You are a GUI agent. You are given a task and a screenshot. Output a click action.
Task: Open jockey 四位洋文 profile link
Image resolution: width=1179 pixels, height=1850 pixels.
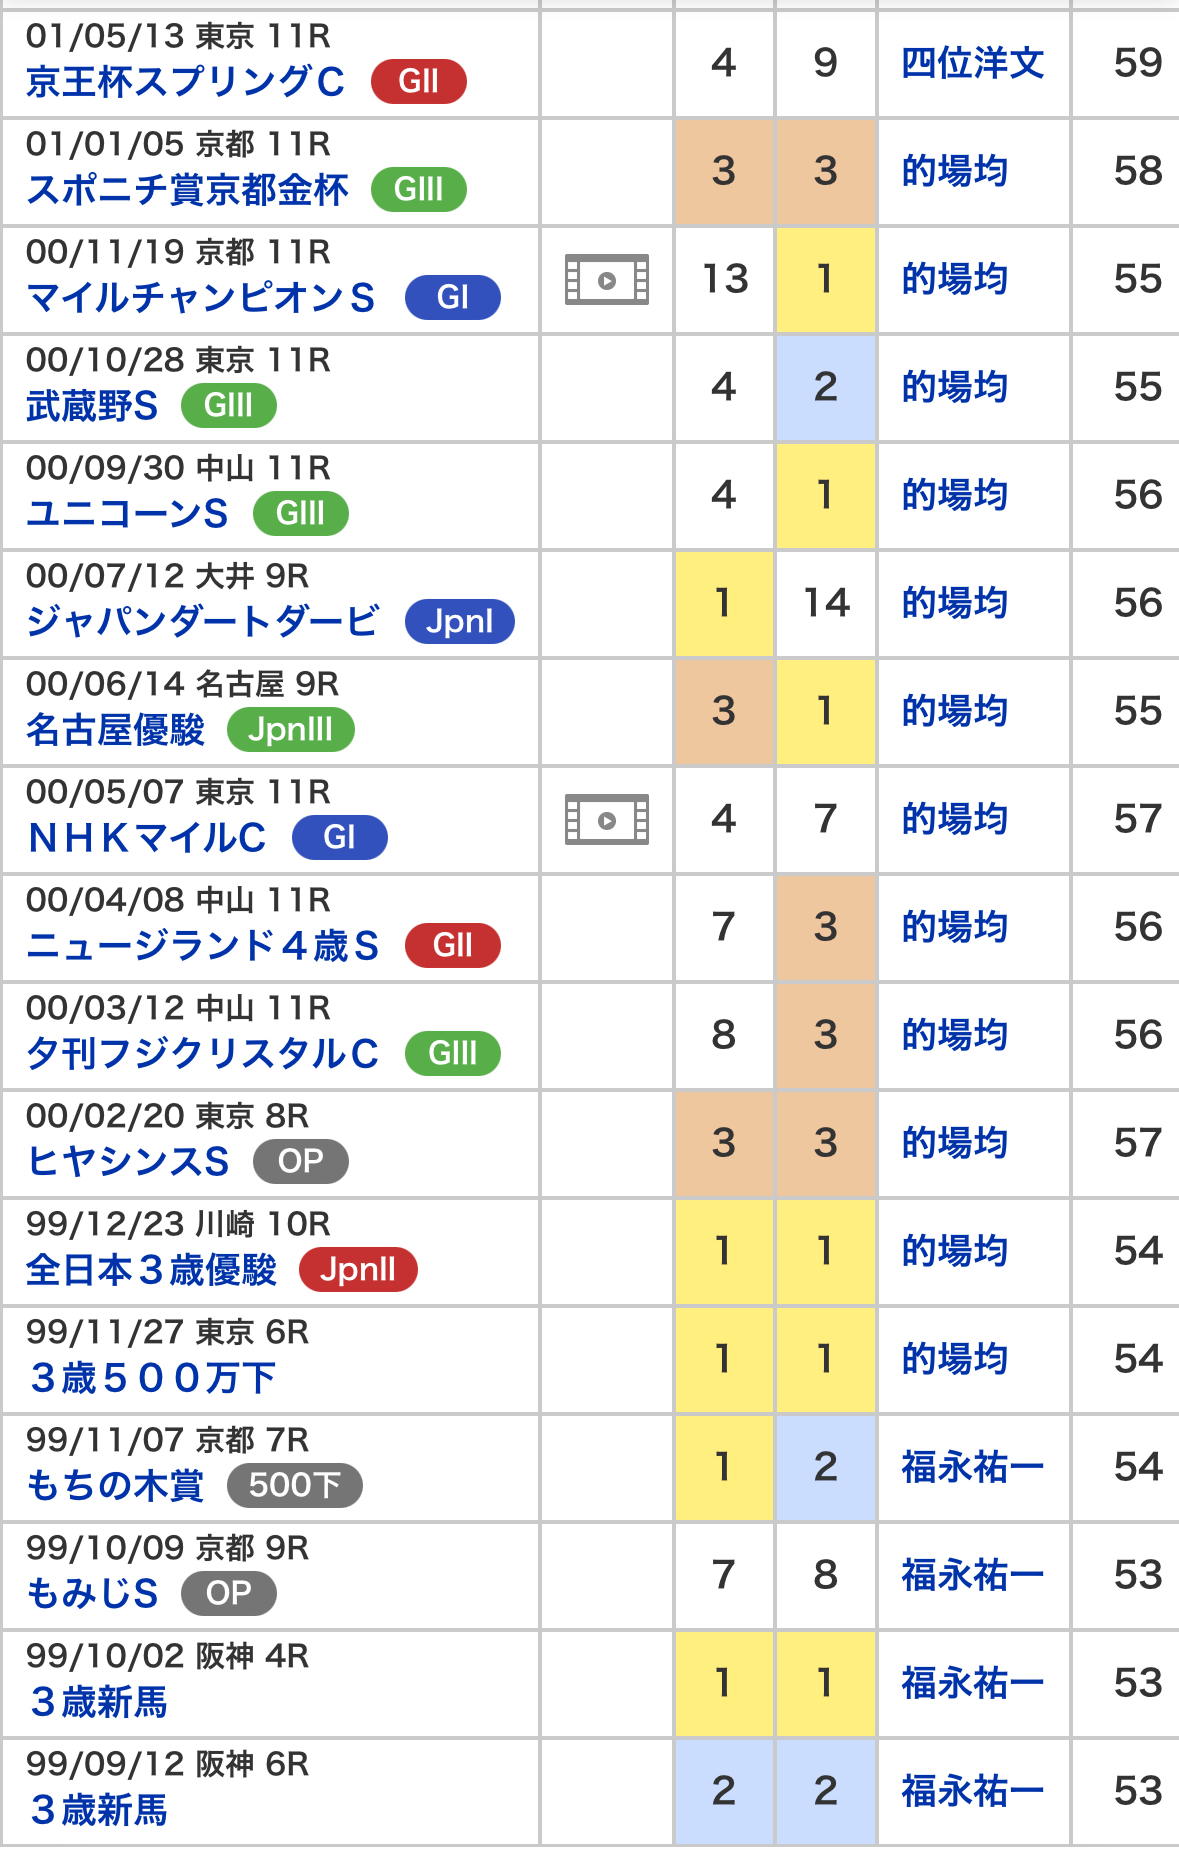tap(972, 64)
